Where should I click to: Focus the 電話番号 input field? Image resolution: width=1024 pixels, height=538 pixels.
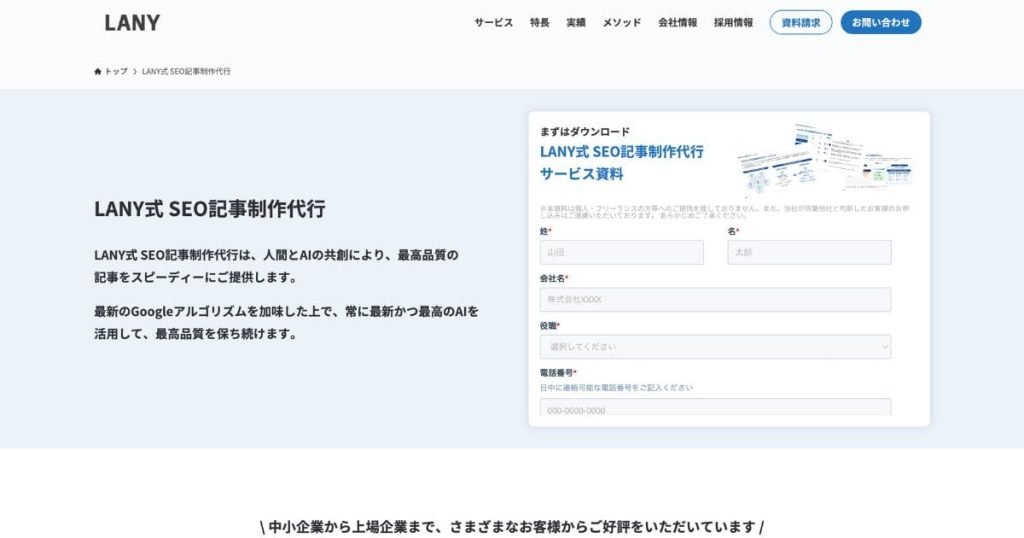pyautogui.click(x=715, y=407)
